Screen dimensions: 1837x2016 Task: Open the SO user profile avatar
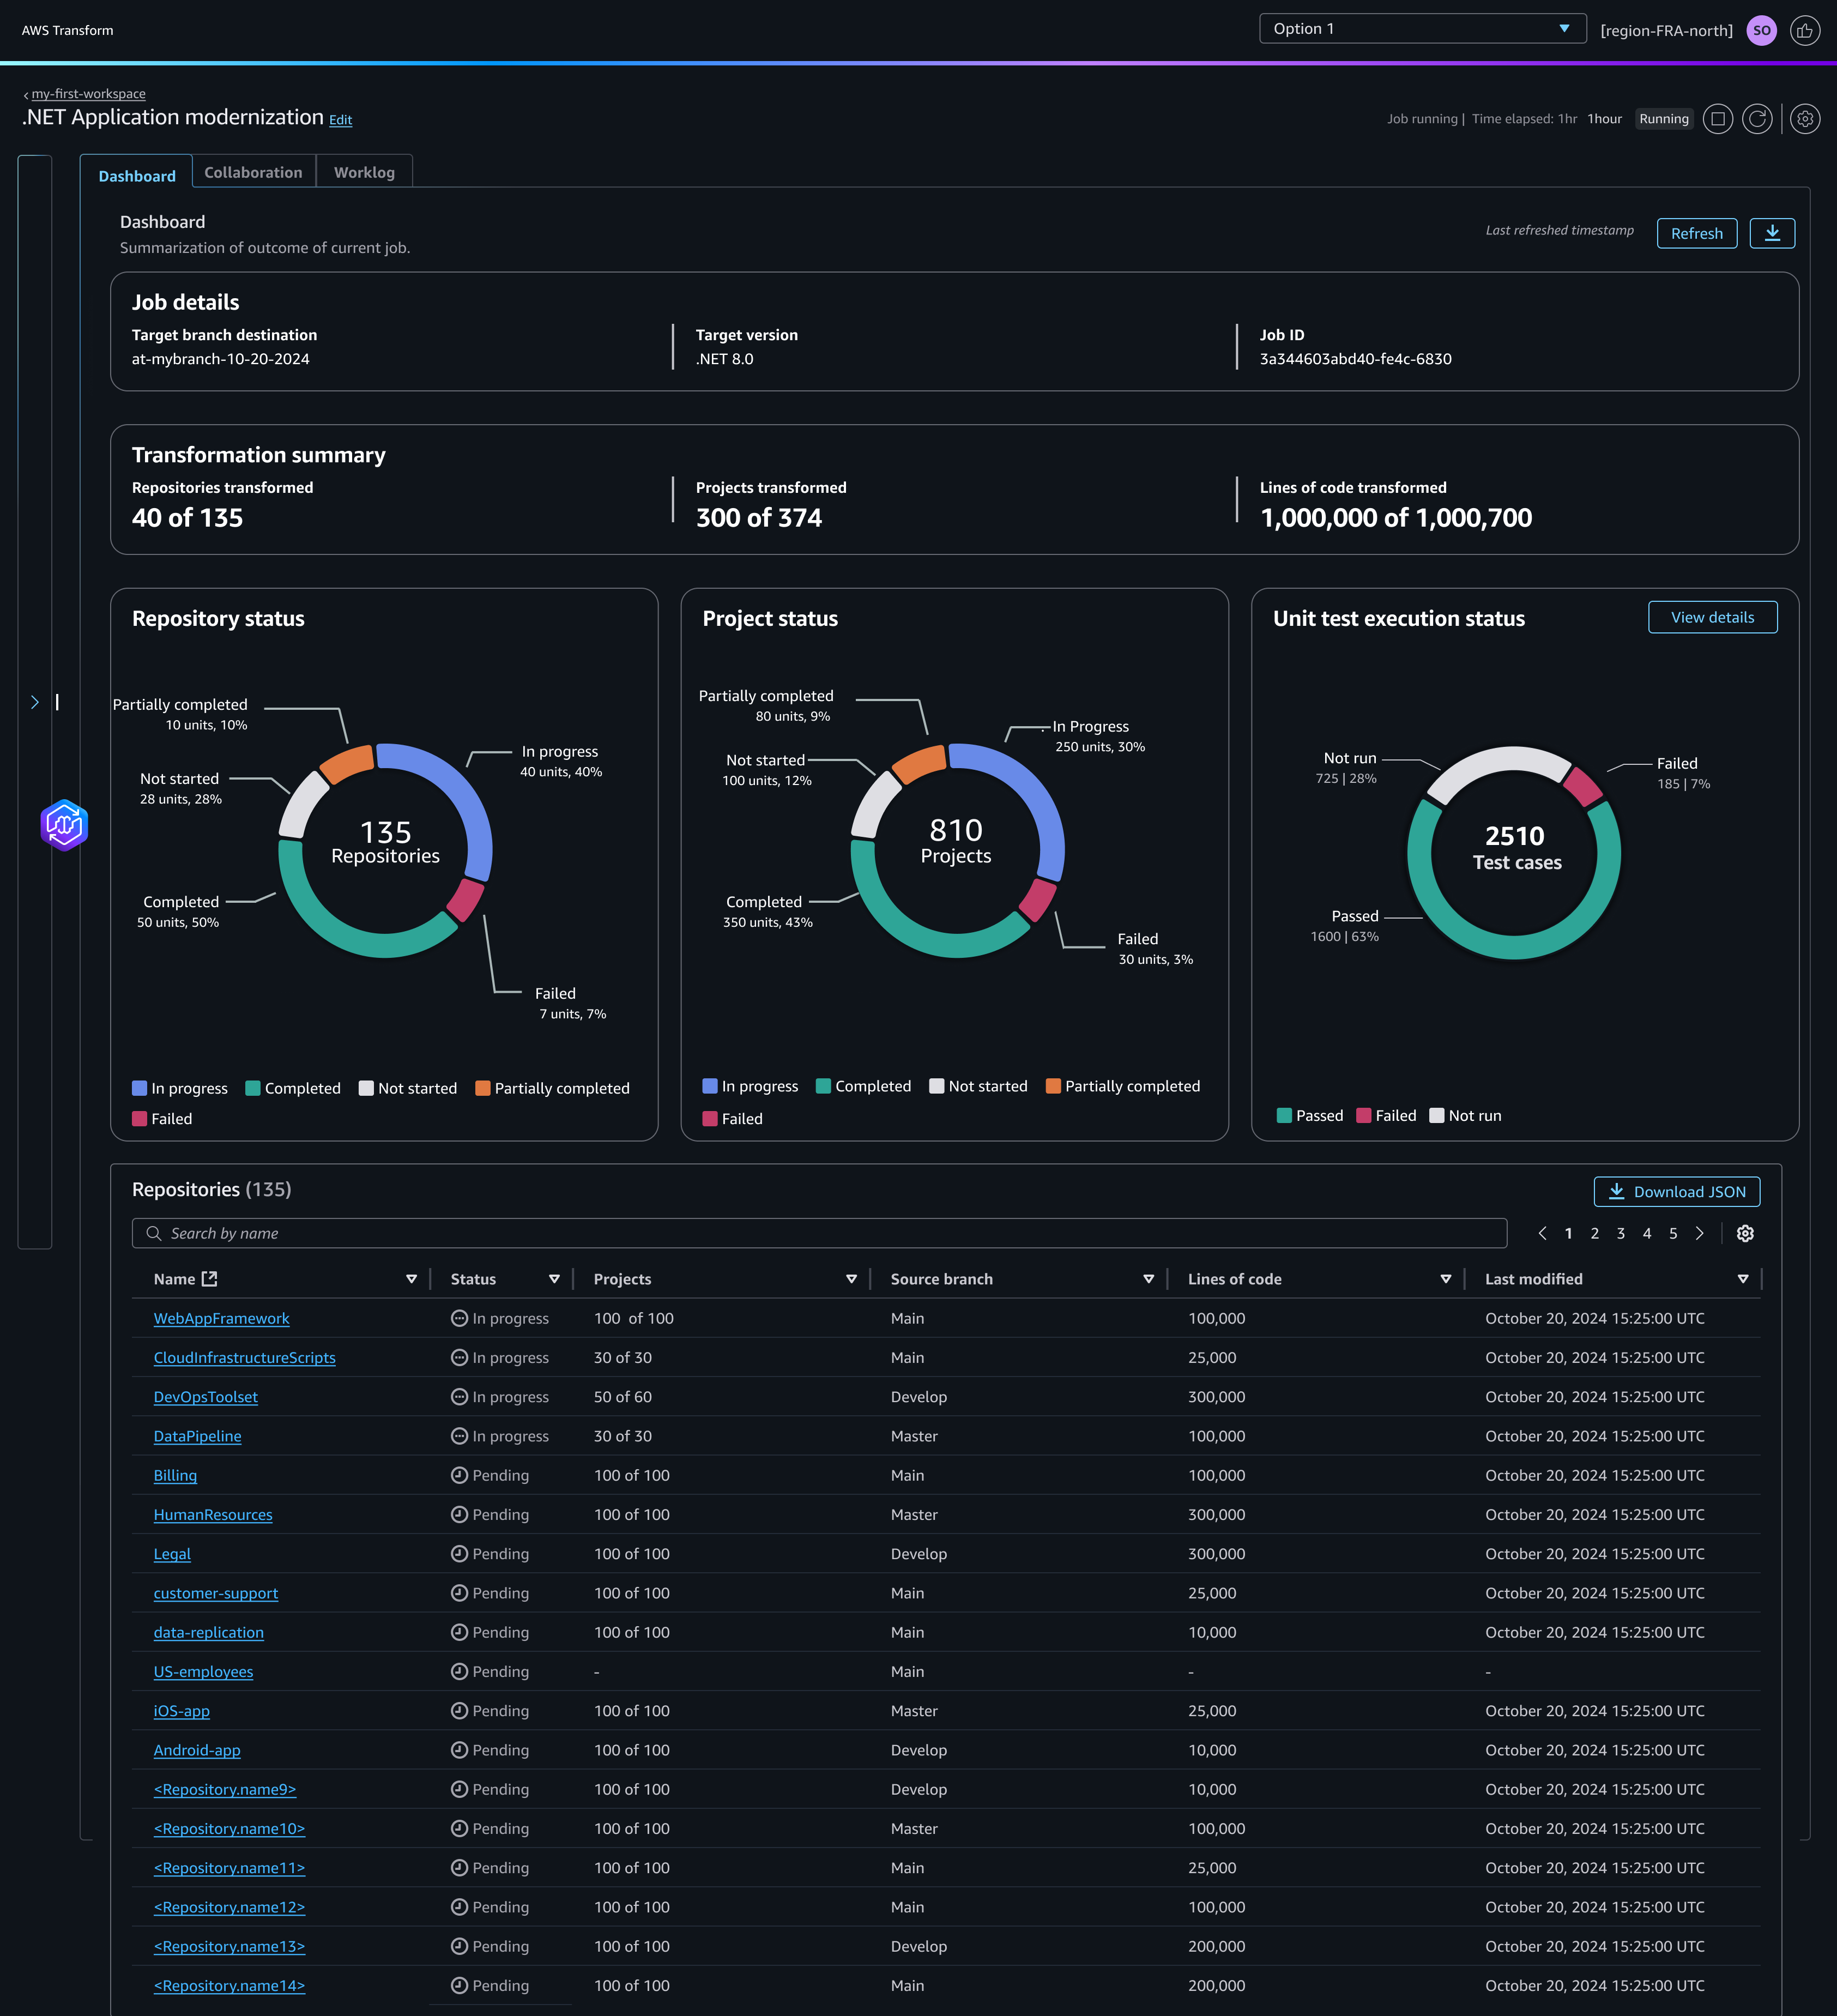(1762, 30)
